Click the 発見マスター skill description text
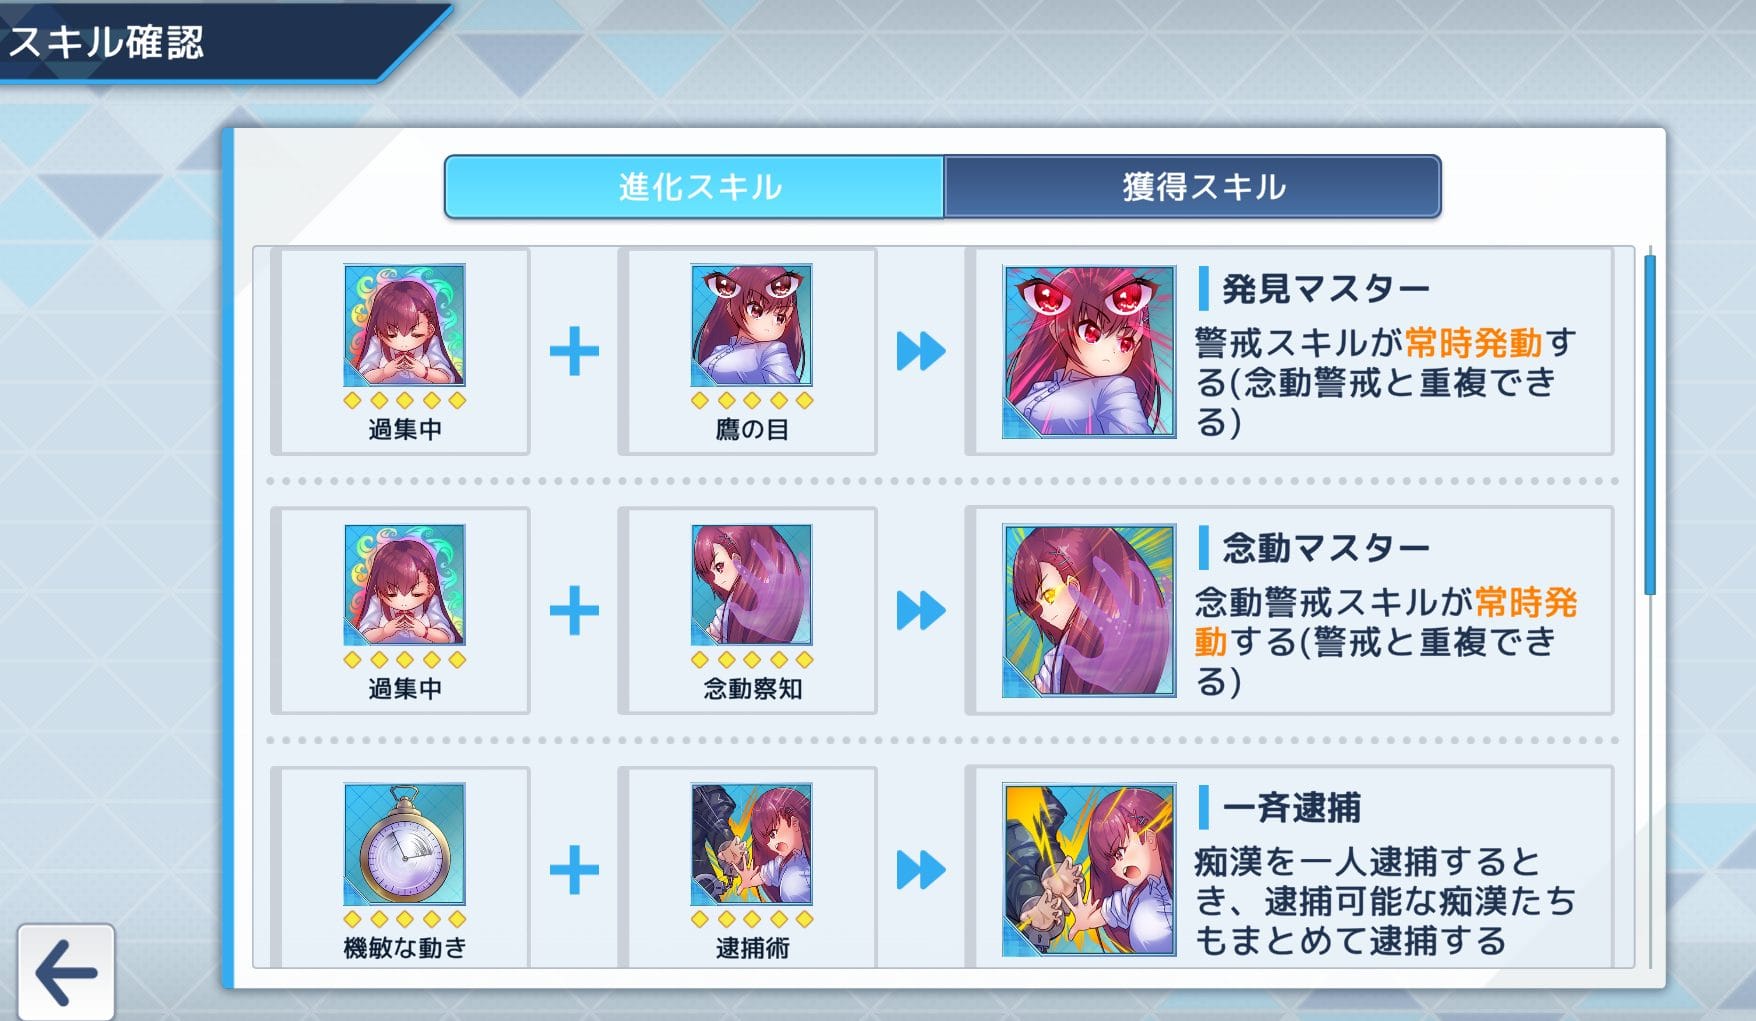 tap(1385, 383)
